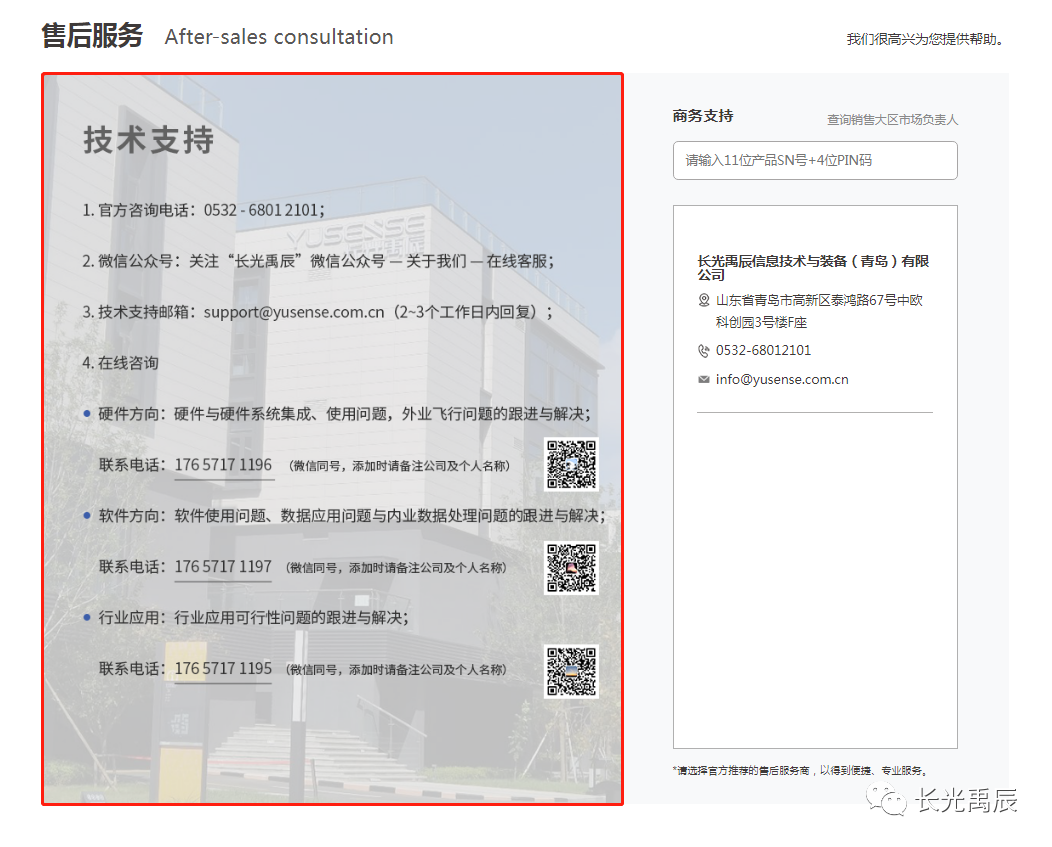Click the industry application QR code
The height and width of the screenshot is (847, 1052).
[x=571, y=671]
